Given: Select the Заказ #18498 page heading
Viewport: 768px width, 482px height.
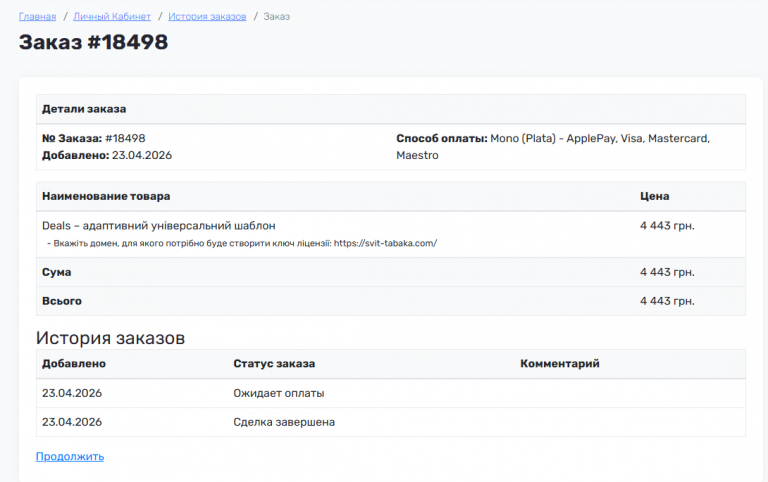Looking at the screenshot, I should [x=93, y=42].
